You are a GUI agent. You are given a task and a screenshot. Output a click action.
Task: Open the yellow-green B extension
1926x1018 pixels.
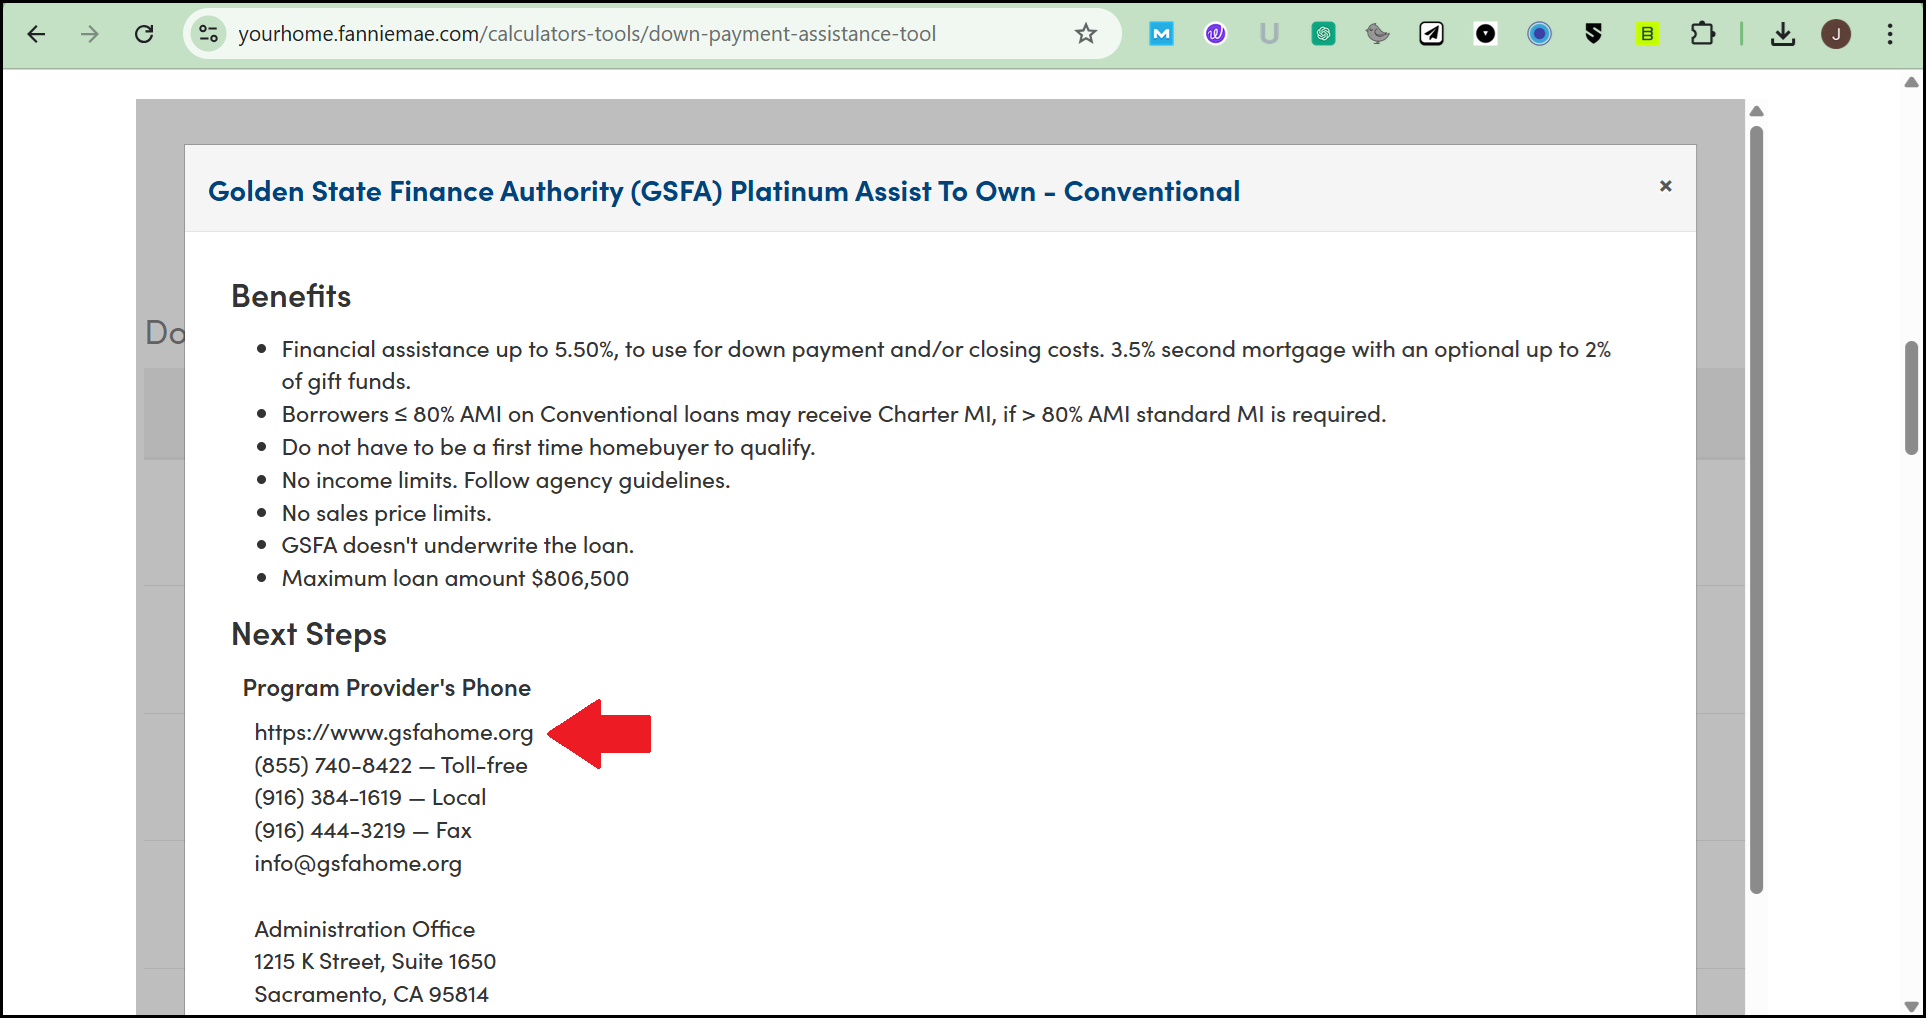pyautogui.click(x=1647, y=34)
